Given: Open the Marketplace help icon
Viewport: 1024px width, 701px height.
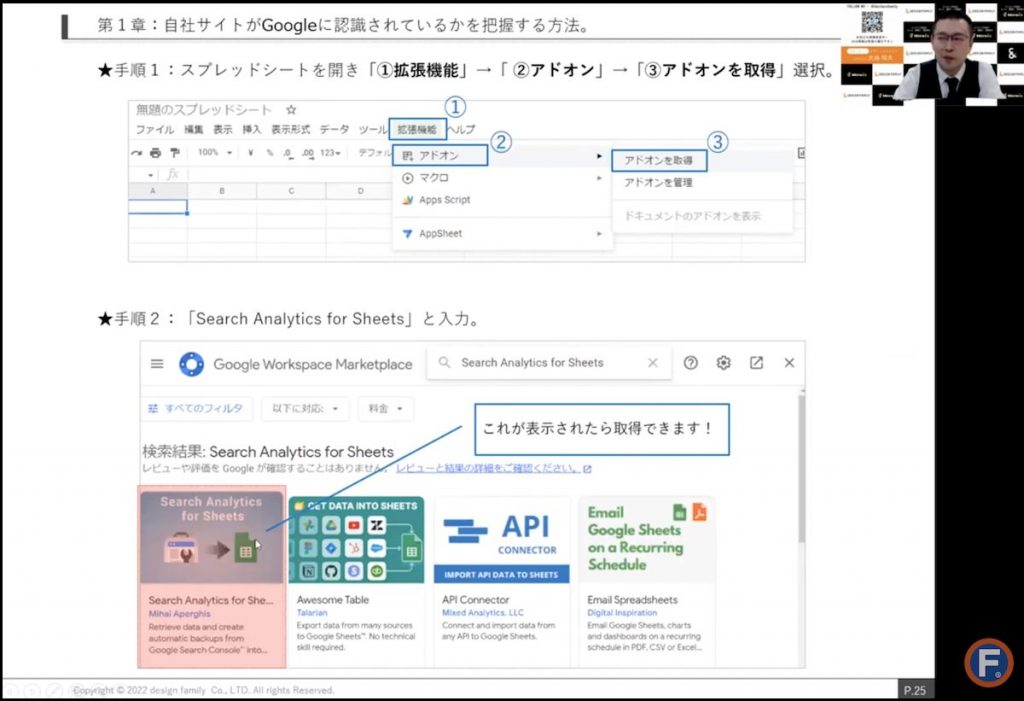Looking at the screenshot, I should [x=690, y=363].
